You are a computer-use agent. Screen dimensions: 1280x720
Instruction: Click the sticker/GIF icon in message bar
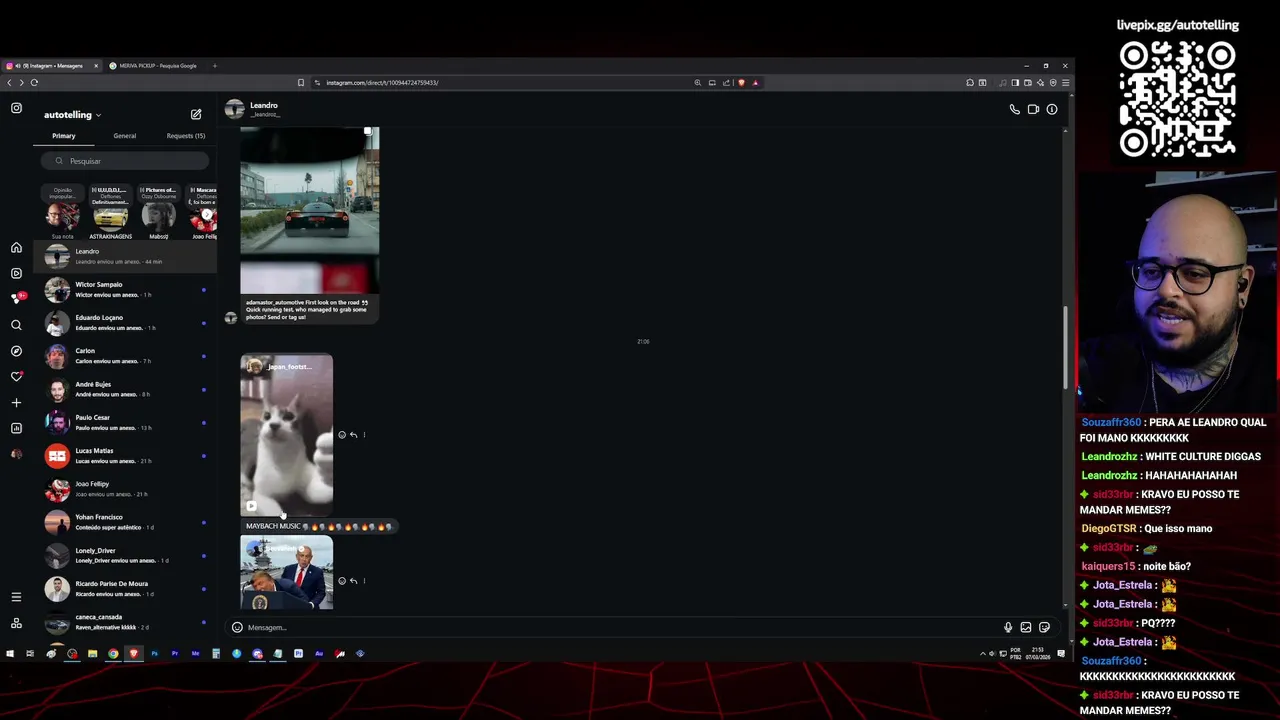pos(1044,628)
